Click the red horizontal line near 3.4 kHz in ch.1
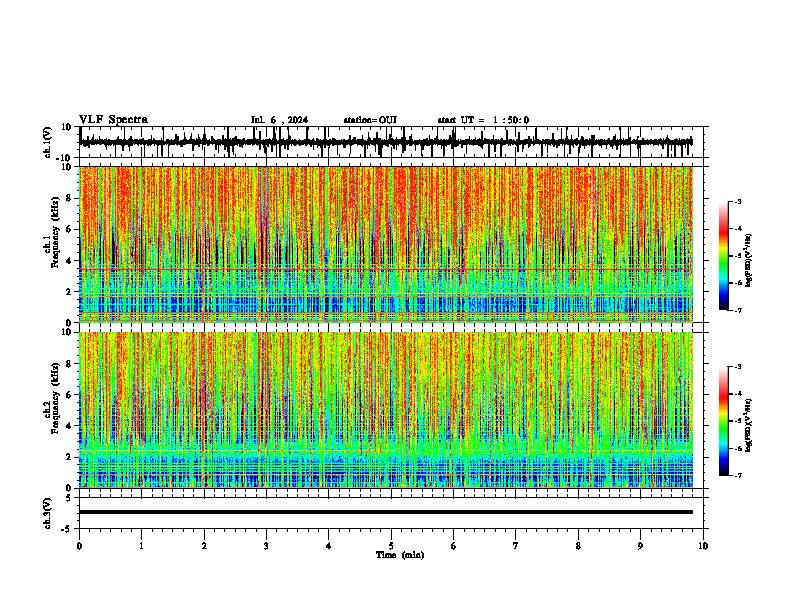Viewport: 792px width, 612px height. tap(386, 270)
